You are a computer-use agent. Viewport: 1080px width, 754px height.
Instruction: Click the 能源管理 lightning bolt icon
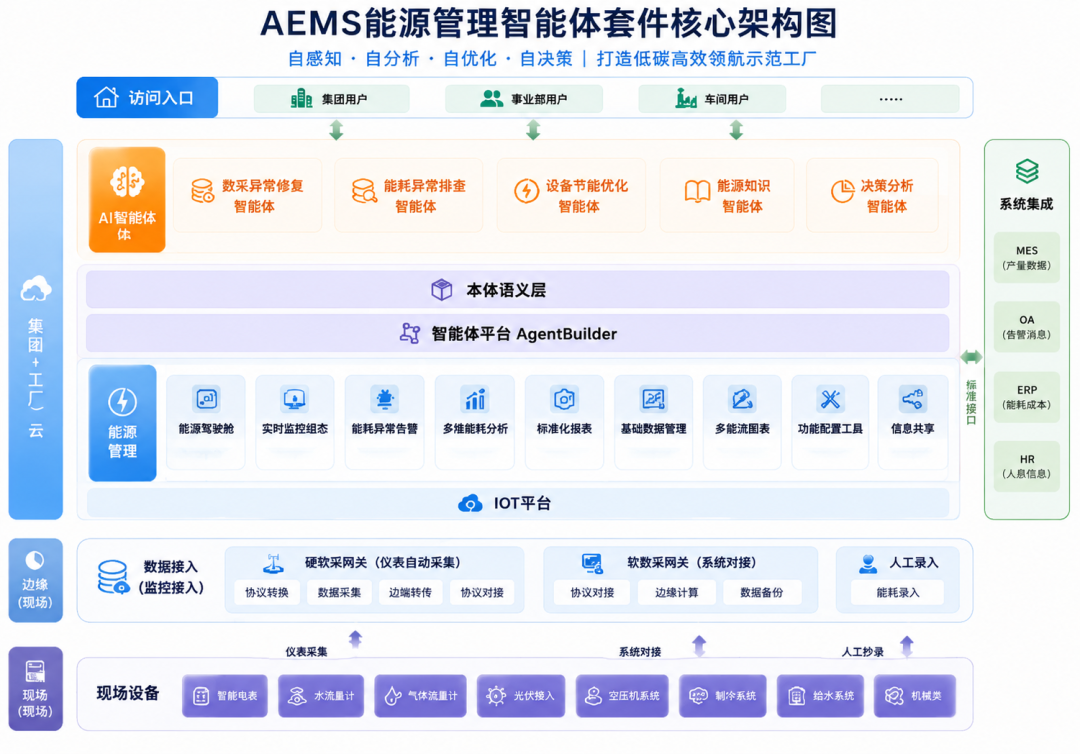(x=123, y=402)
